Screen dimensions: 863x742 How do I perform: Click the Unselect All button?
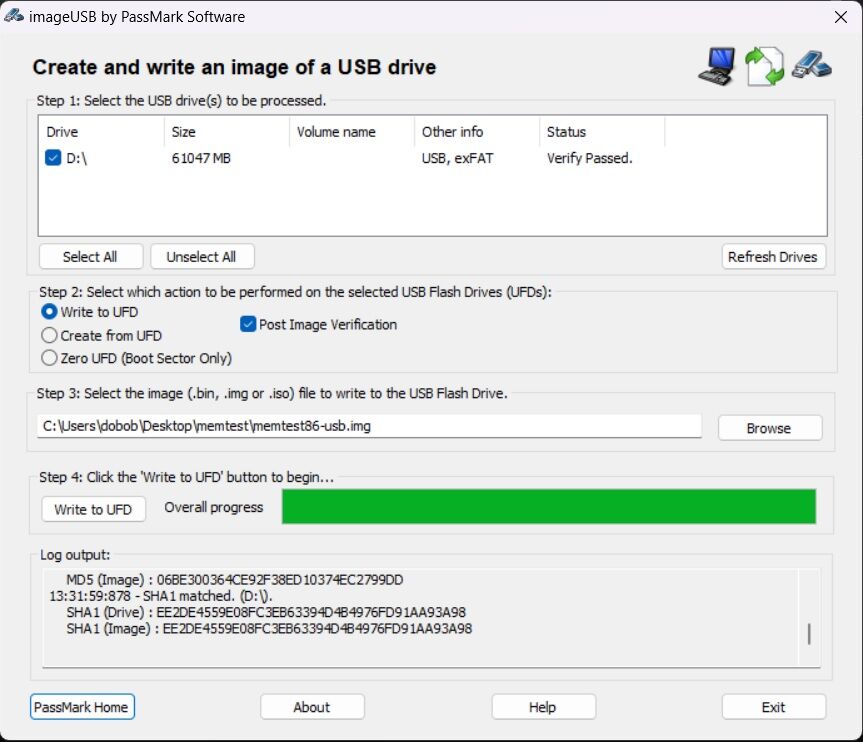(x=202, y=257)
